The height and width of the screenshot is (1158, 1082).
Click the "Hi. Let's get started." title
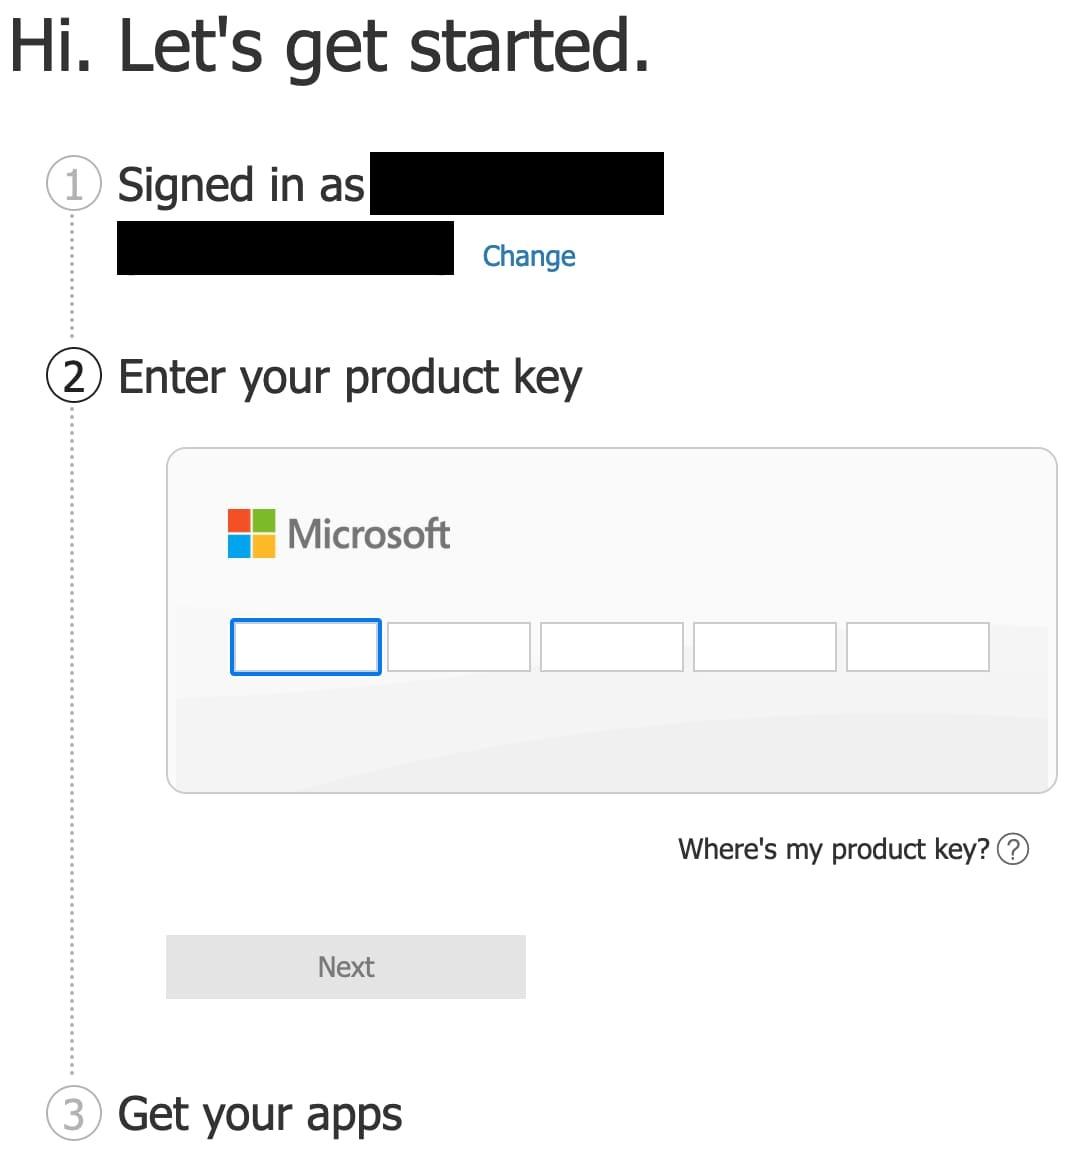330,47
